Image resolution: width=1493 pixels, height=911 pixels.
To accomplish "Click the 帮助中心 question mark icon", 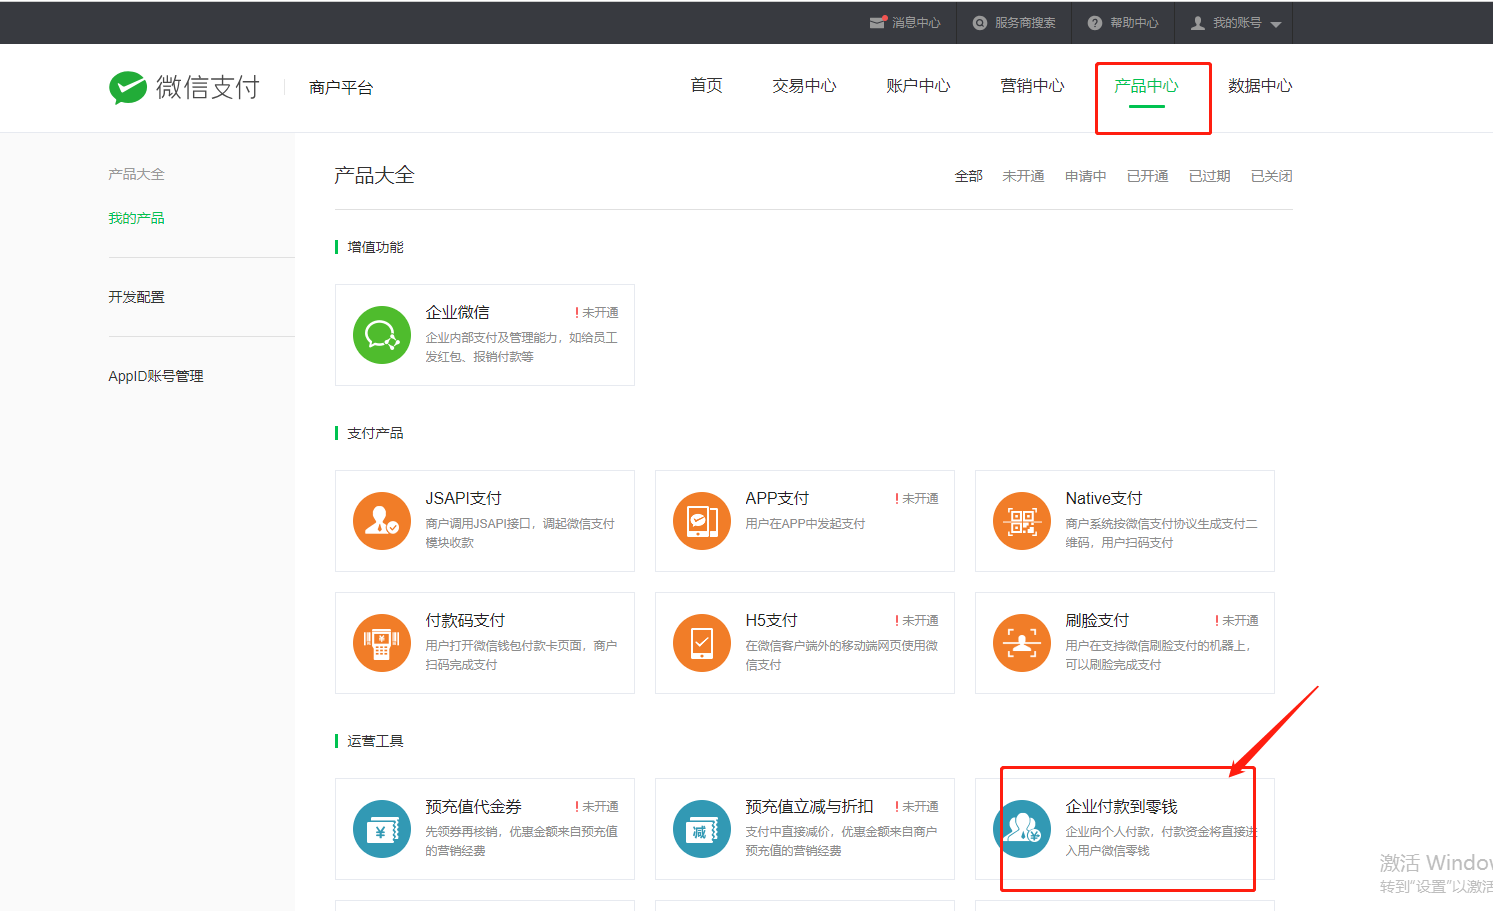I will click(1095, 22).
